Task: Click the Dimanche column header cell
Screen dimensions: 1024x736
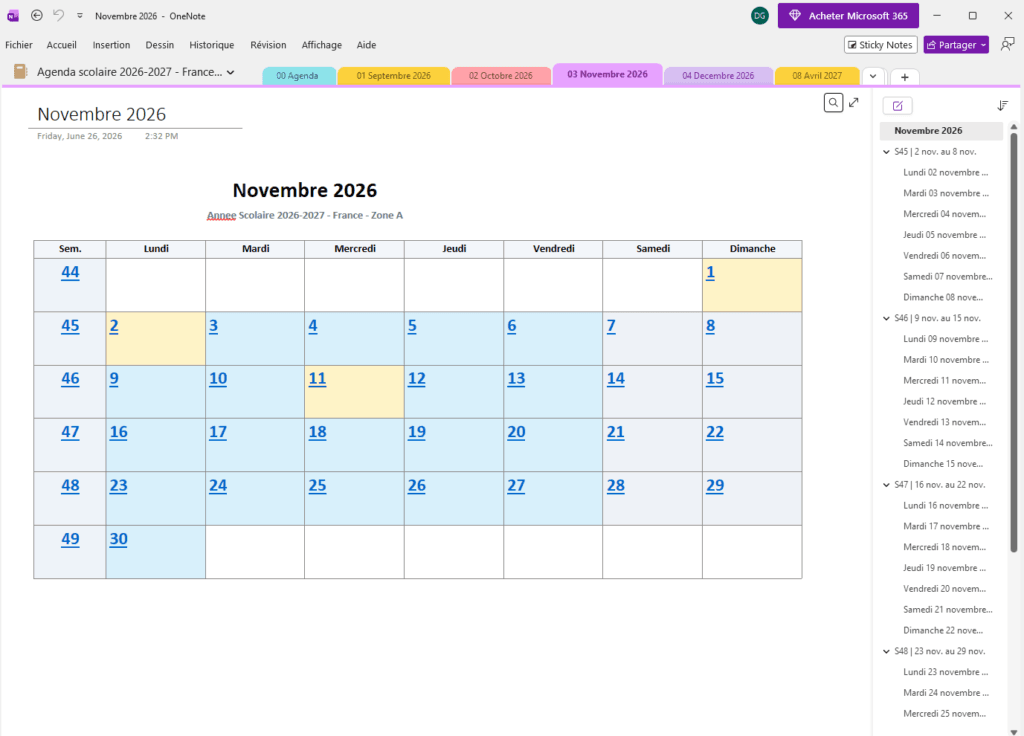Action: pyautogui.click(x=752, y=249)
